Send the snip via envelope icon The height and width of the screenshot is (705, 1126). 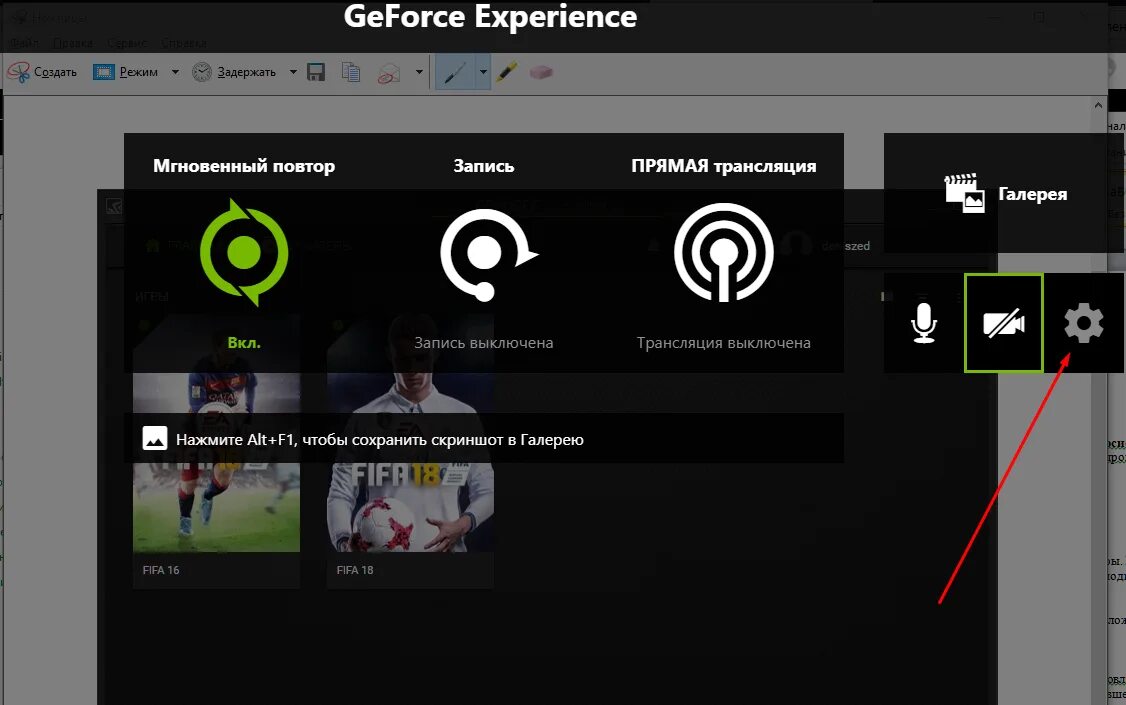click(388, 73)
